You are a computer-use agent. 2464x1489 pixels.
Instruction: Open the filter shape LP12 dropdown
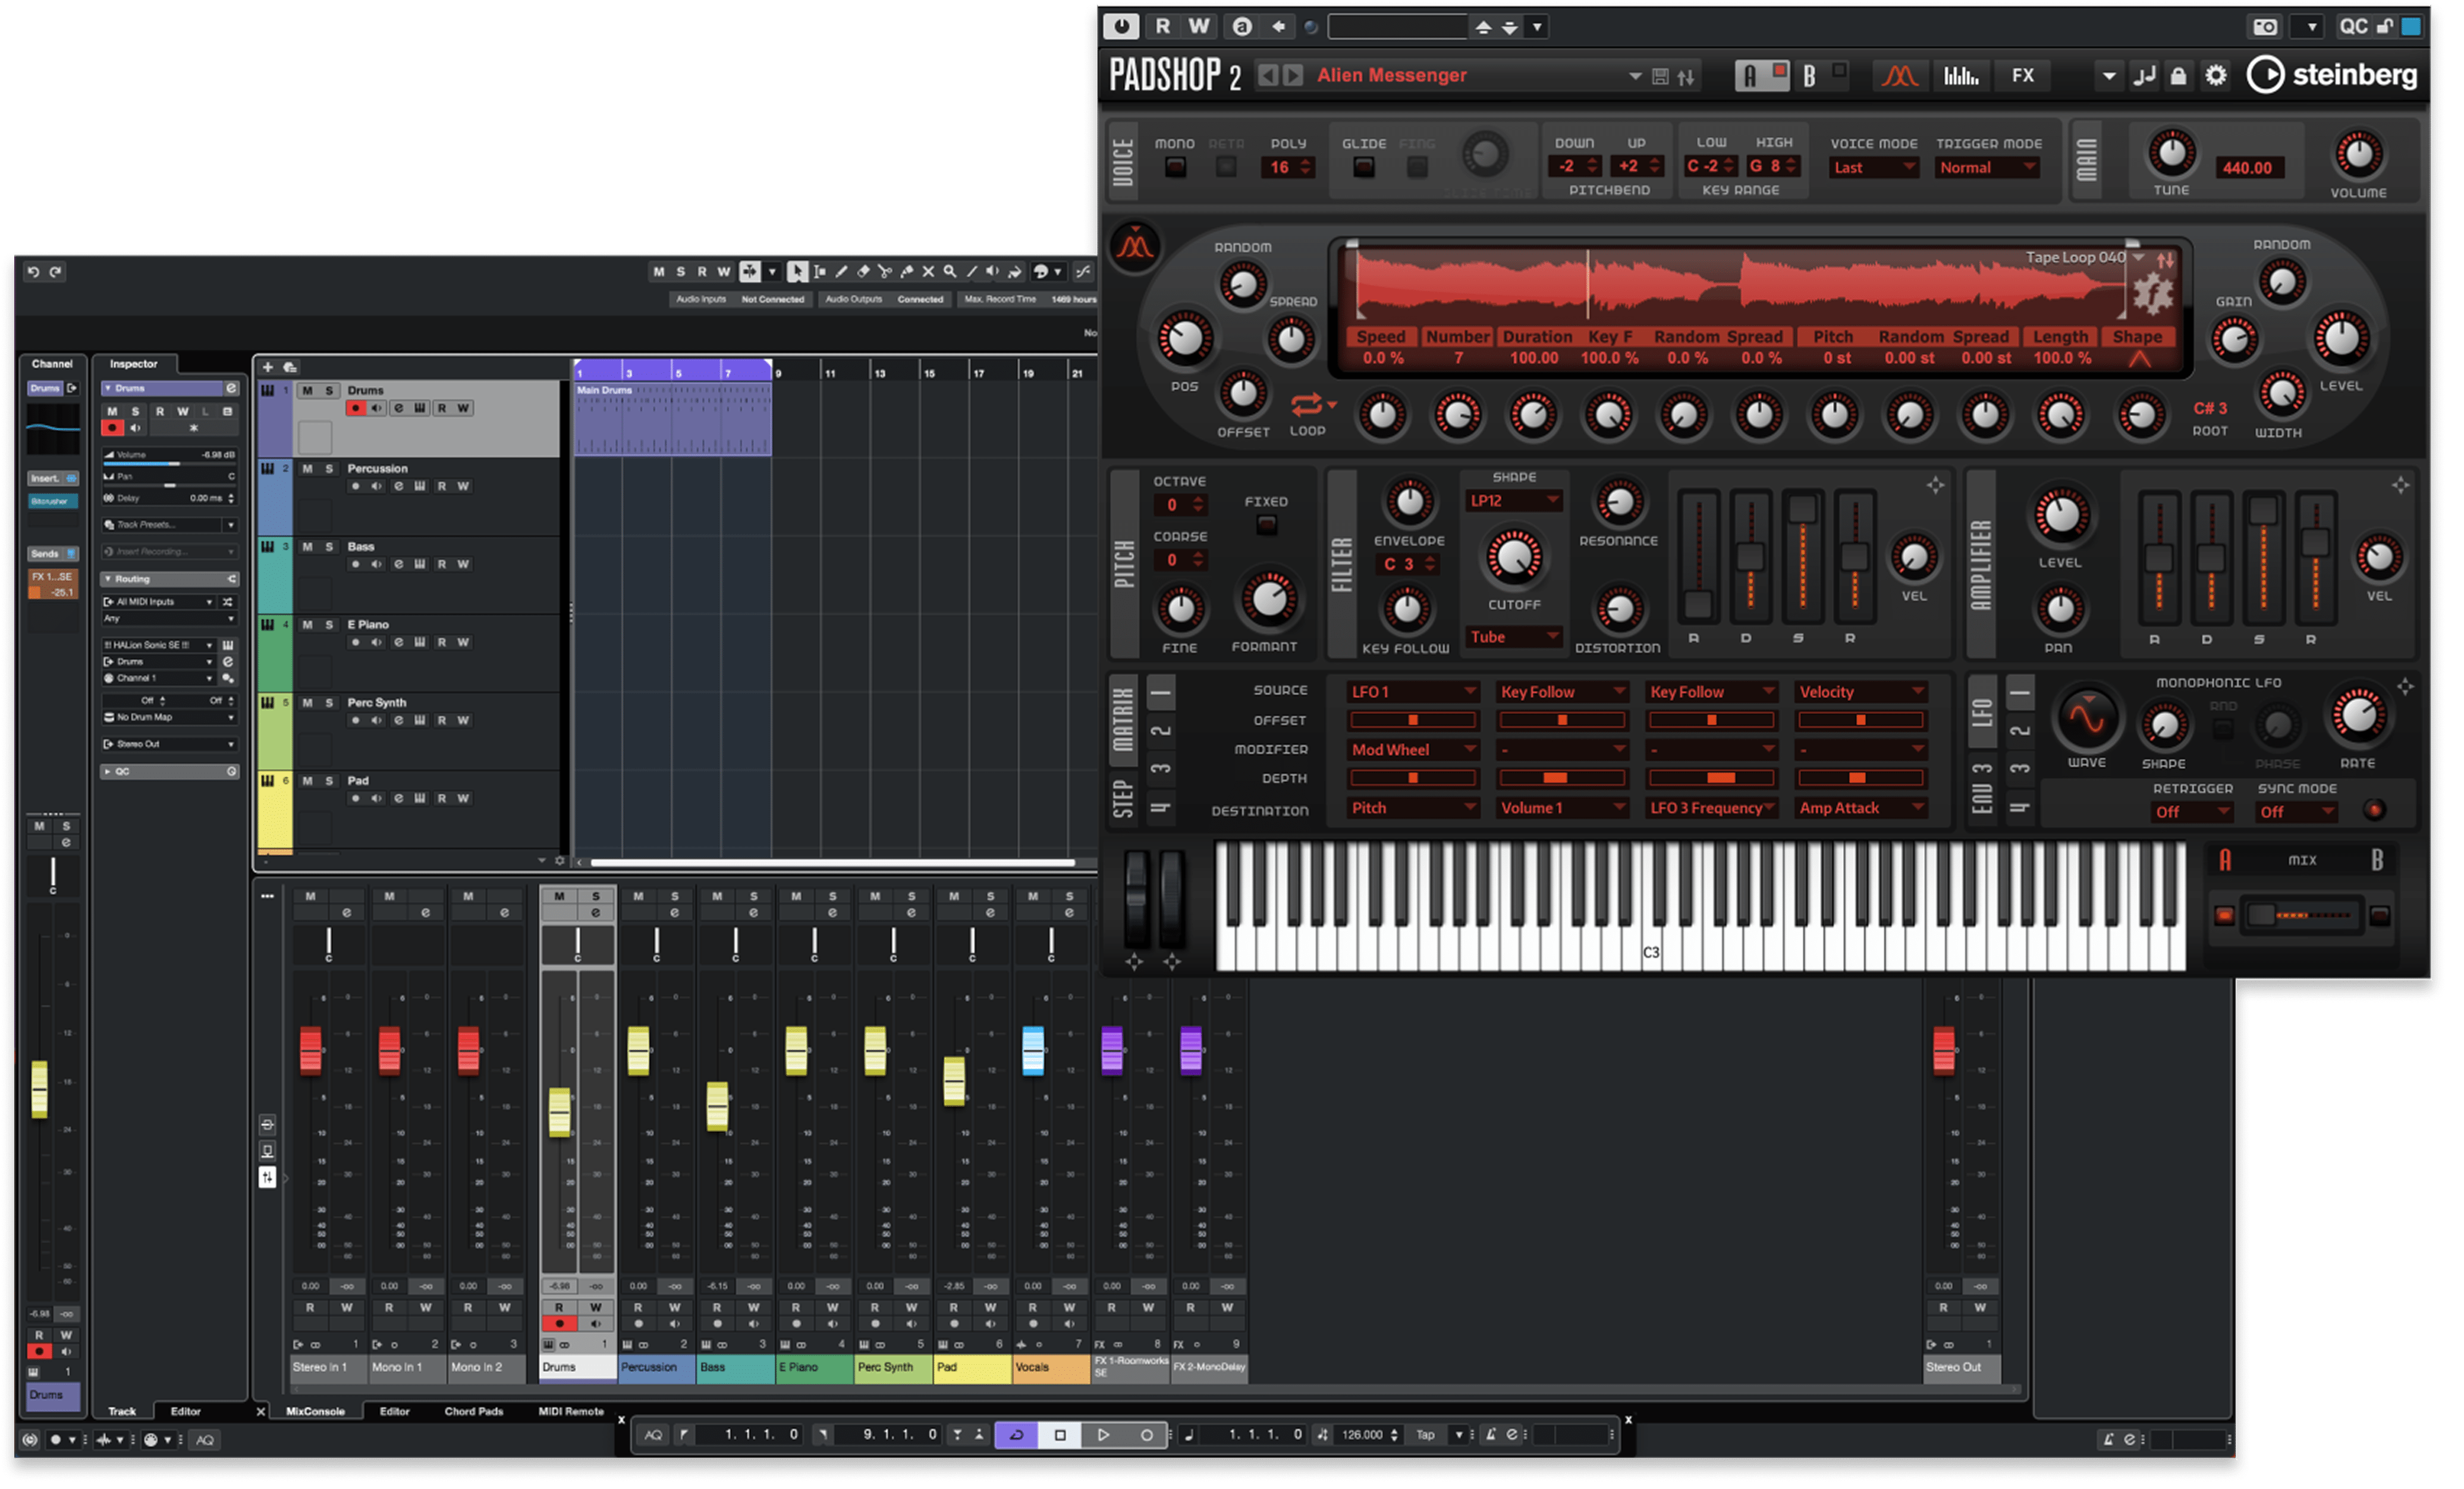pos(1513,501)
